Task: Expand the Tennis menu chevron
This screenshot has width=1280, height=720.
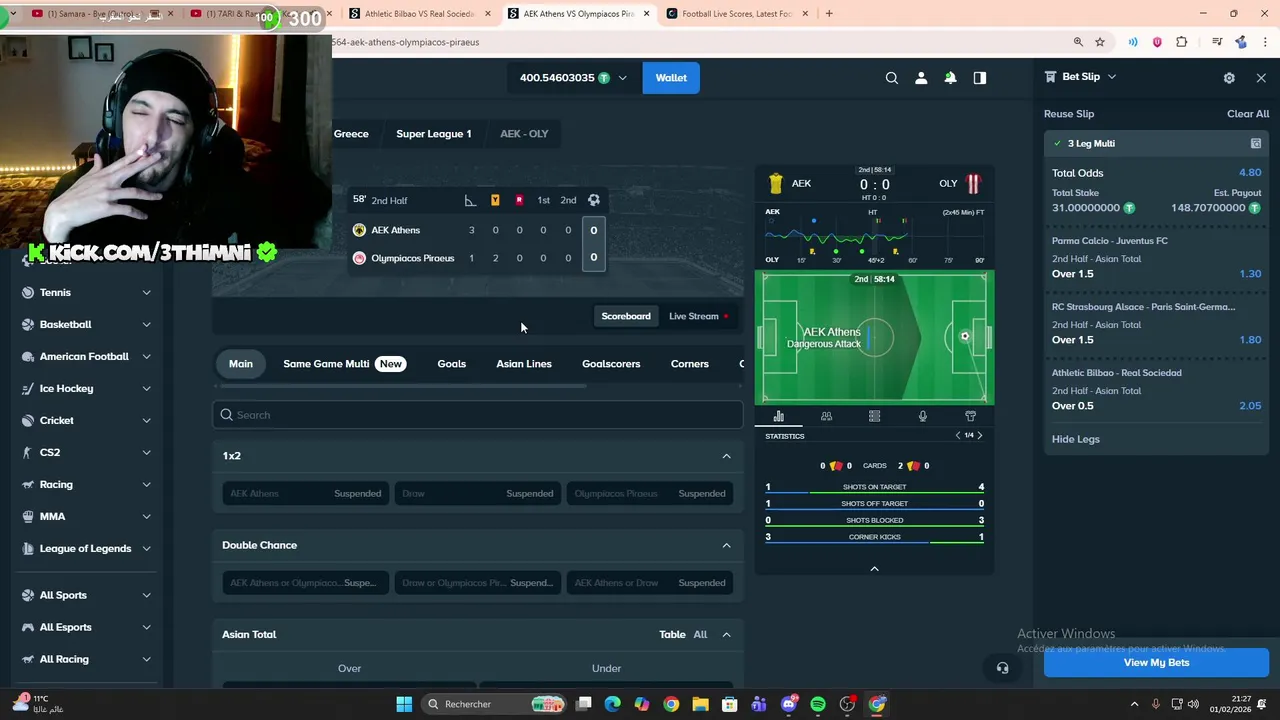Action: pyautogui.click(x=146, y=292)
